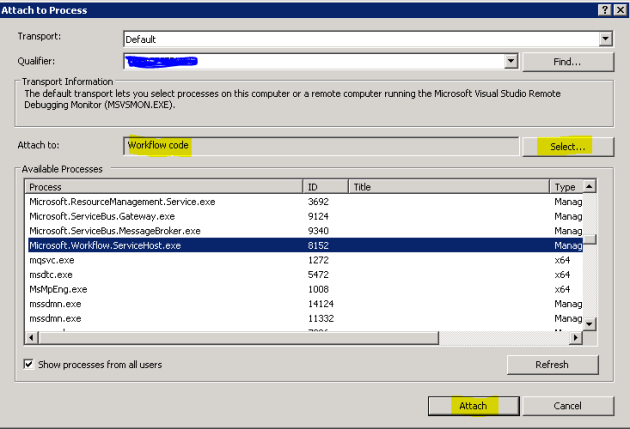This screenshot has width=630, height=429.
Task: Click the Title column header
Action: [448, 187]
